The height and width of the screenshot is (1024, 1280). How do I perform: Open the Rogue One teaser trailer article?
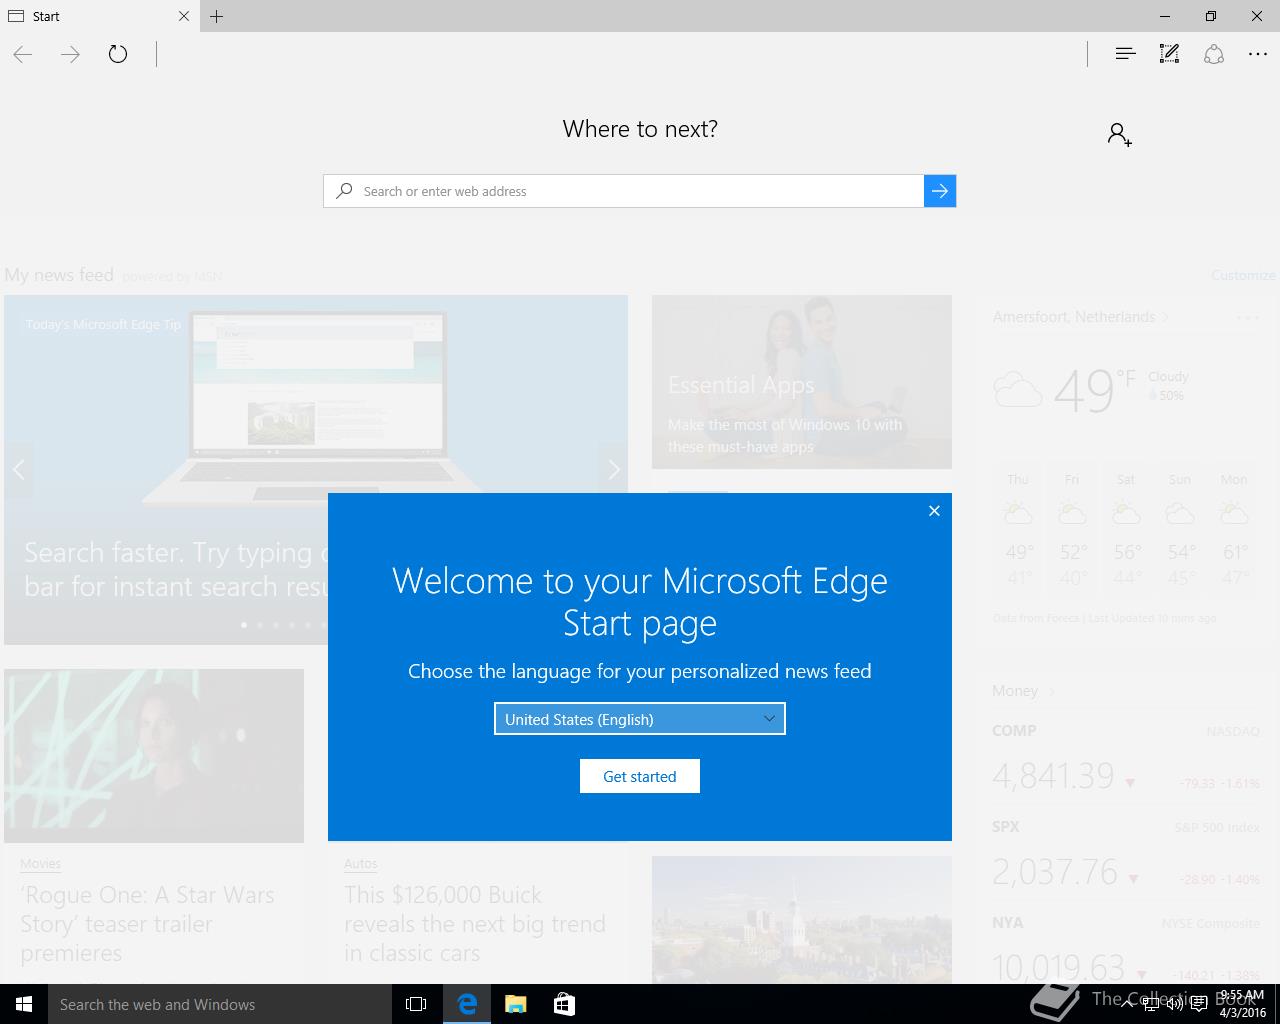pos(147,924)
